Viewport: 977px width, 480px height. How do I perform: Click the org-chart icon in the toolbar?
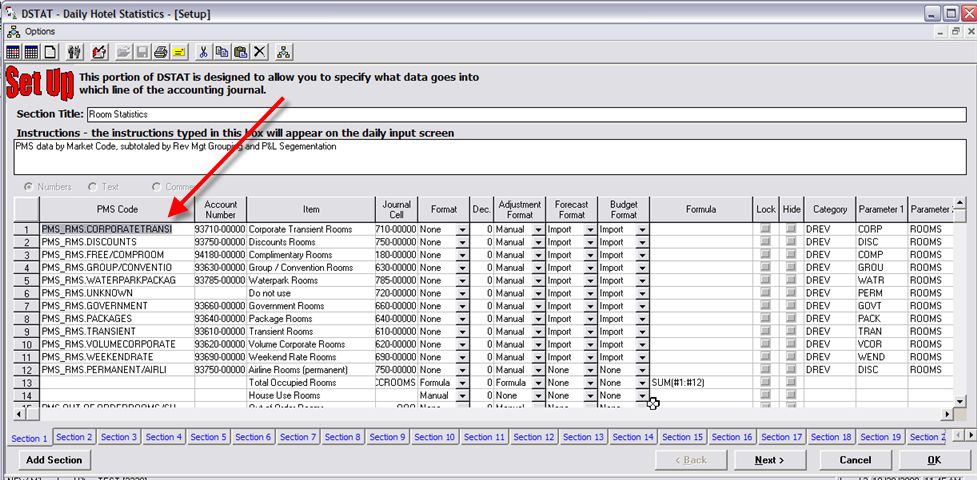coord(284,52)
